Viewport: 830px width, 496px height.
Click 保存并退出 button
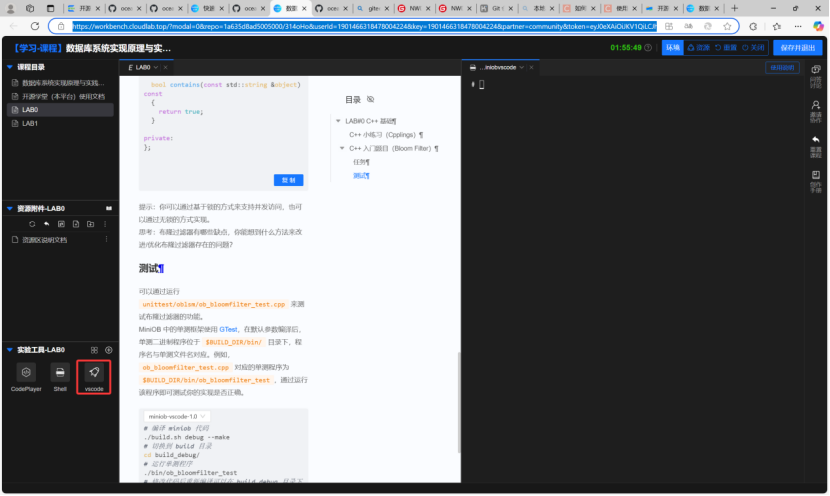click(x=797, y=48)
